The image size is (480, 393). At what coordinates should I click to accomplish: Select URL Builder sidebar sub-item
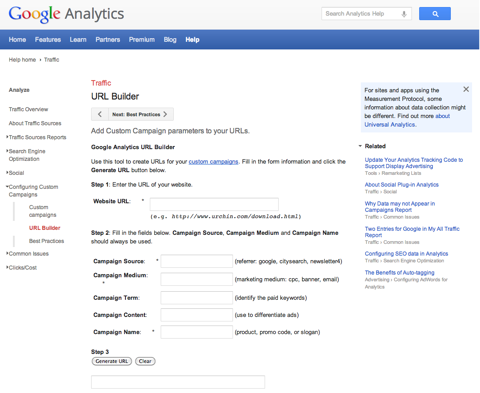(45, 228)
